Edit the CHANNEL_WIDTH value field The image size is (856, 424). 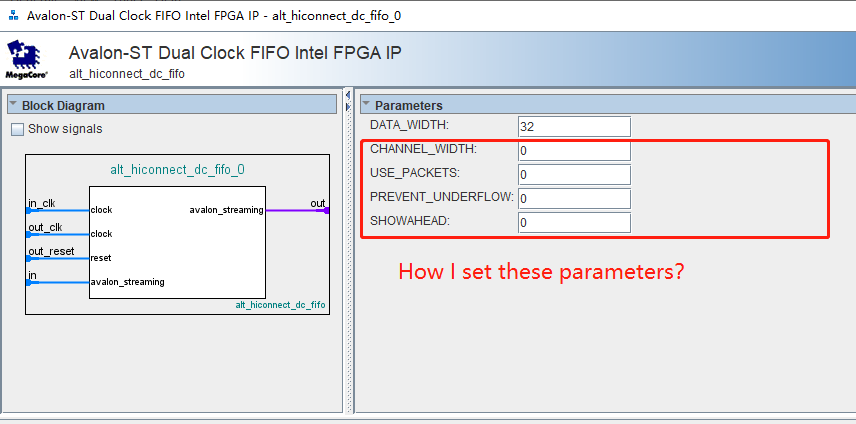click(x=574, y=151)
